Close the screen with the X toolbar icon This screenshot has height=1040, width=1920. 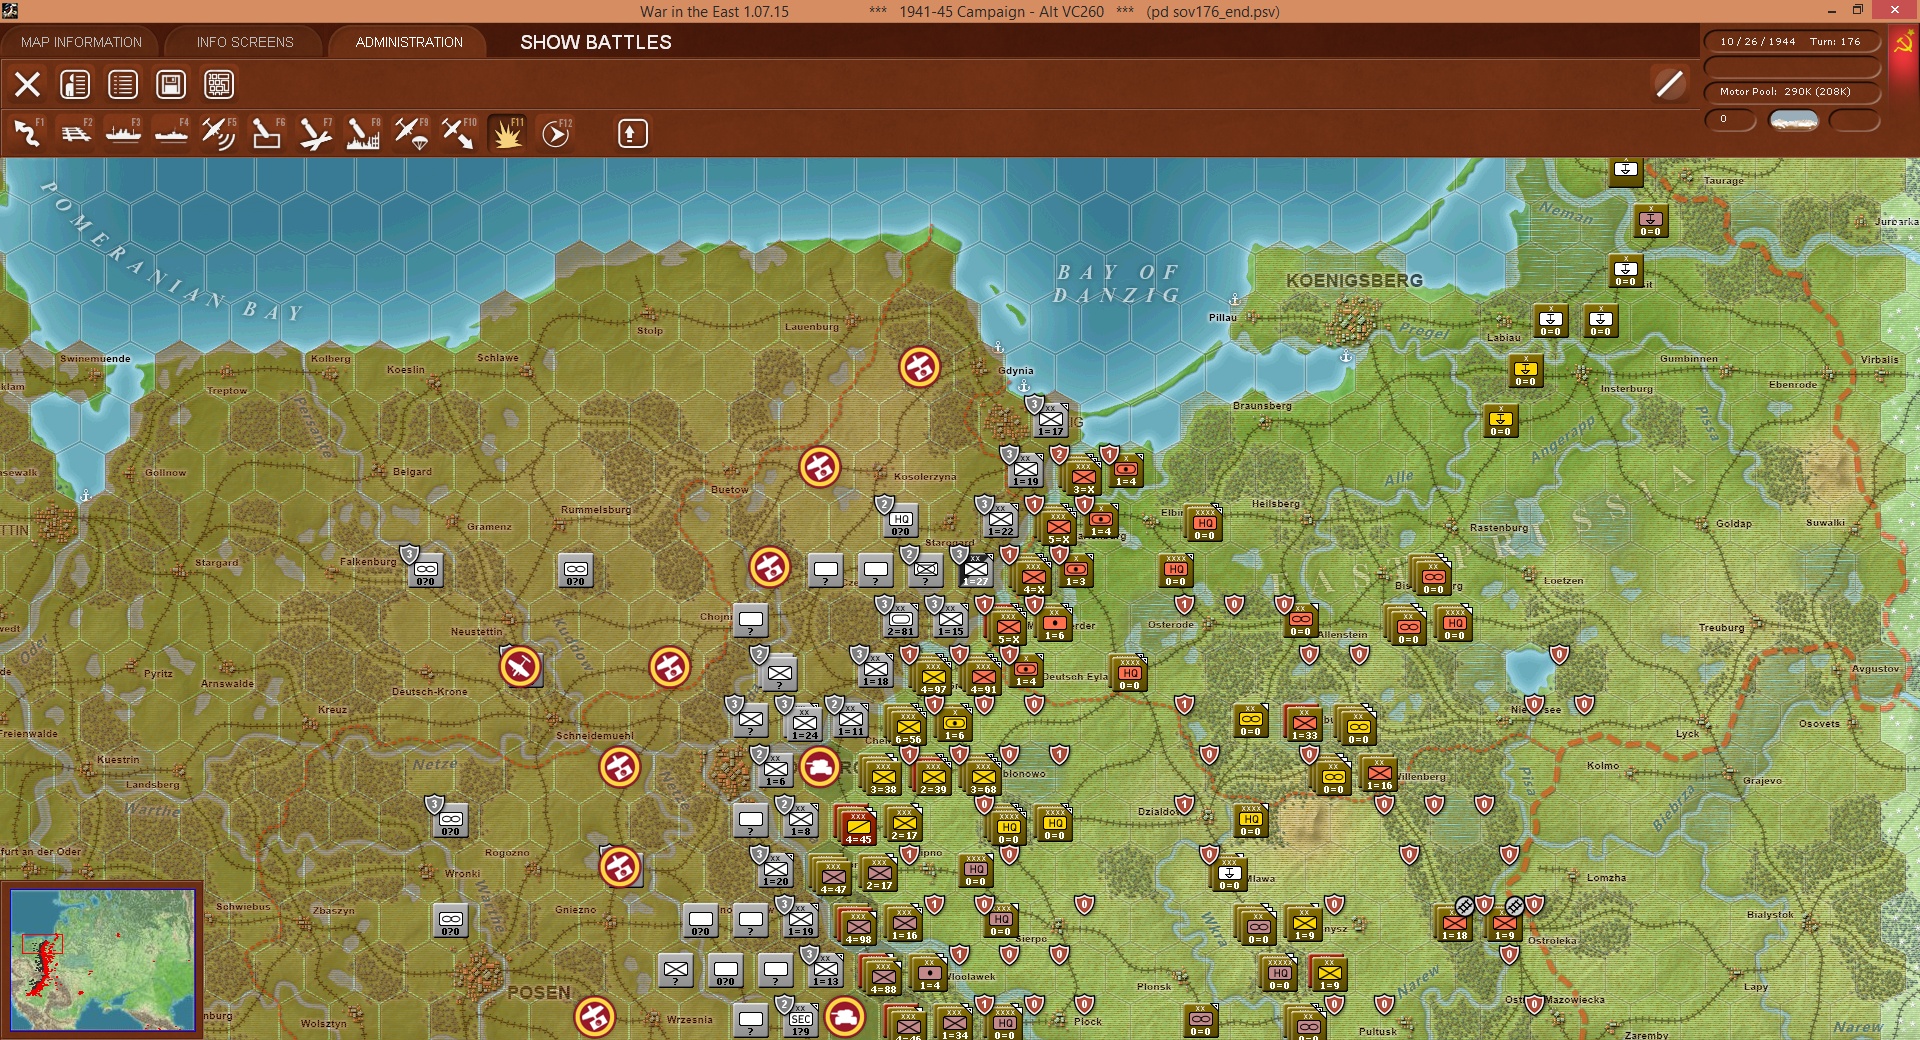[27, 85]
